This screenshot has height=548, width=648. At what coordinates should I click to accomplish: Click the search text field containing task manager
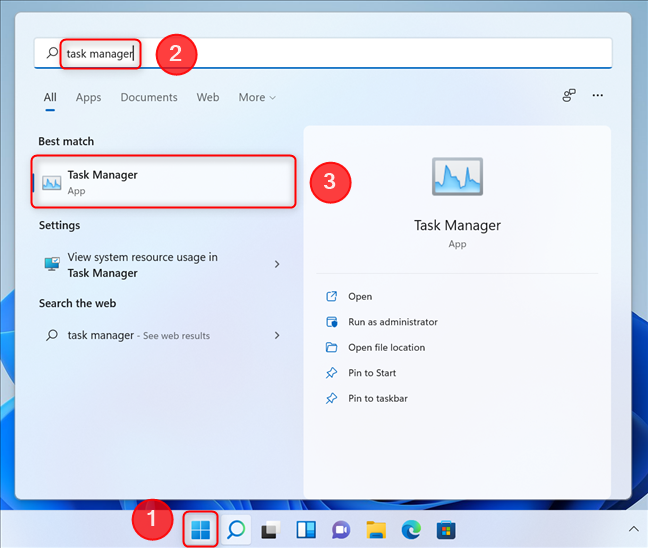click(323, 53)
